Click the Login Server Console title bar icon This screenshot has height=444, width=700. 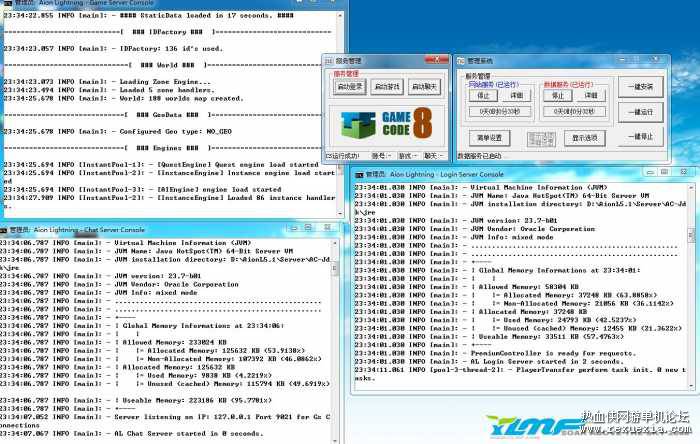click(359, 174)
